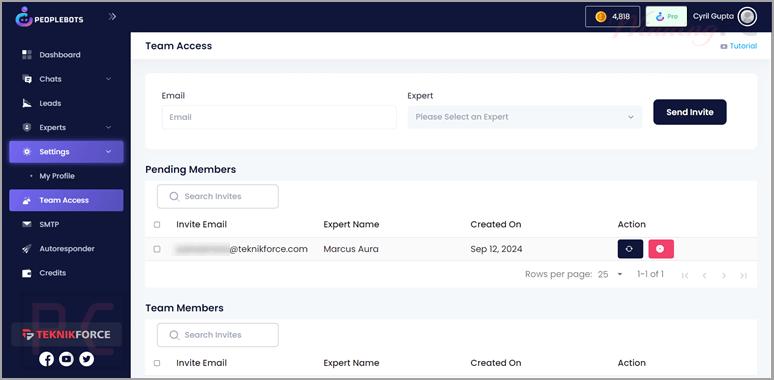Expand the Experts menu chevron
The image size is (774, 380).
(109, 127)
